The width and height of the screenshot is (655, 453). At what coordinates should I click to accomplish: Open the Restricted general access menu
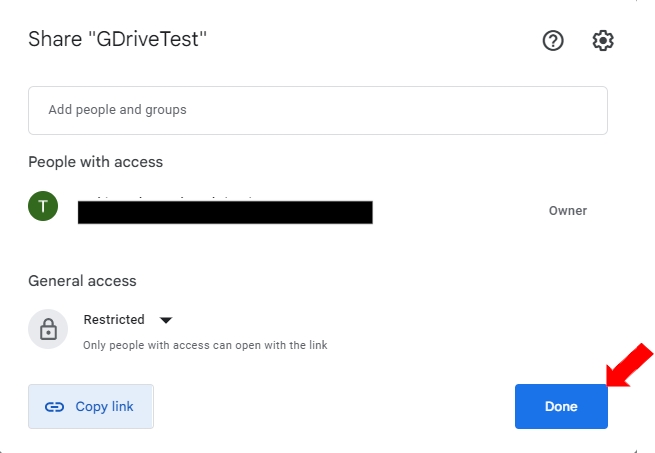point(114,320)
